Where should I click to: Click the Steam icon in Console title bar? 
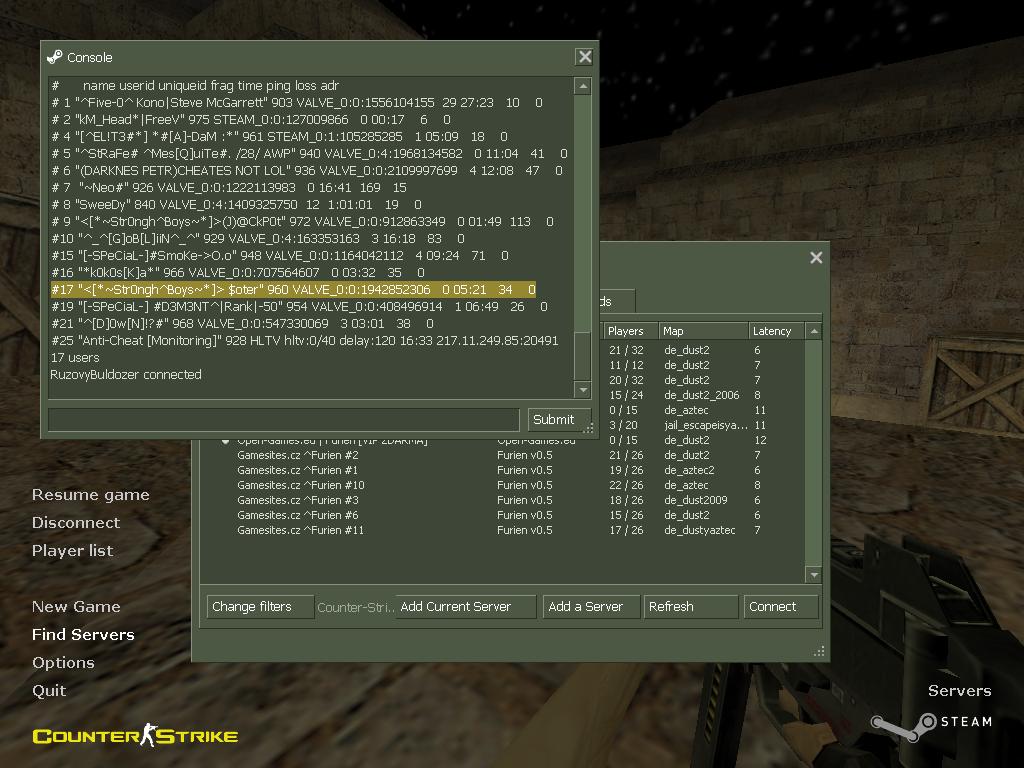click(55, 57)
